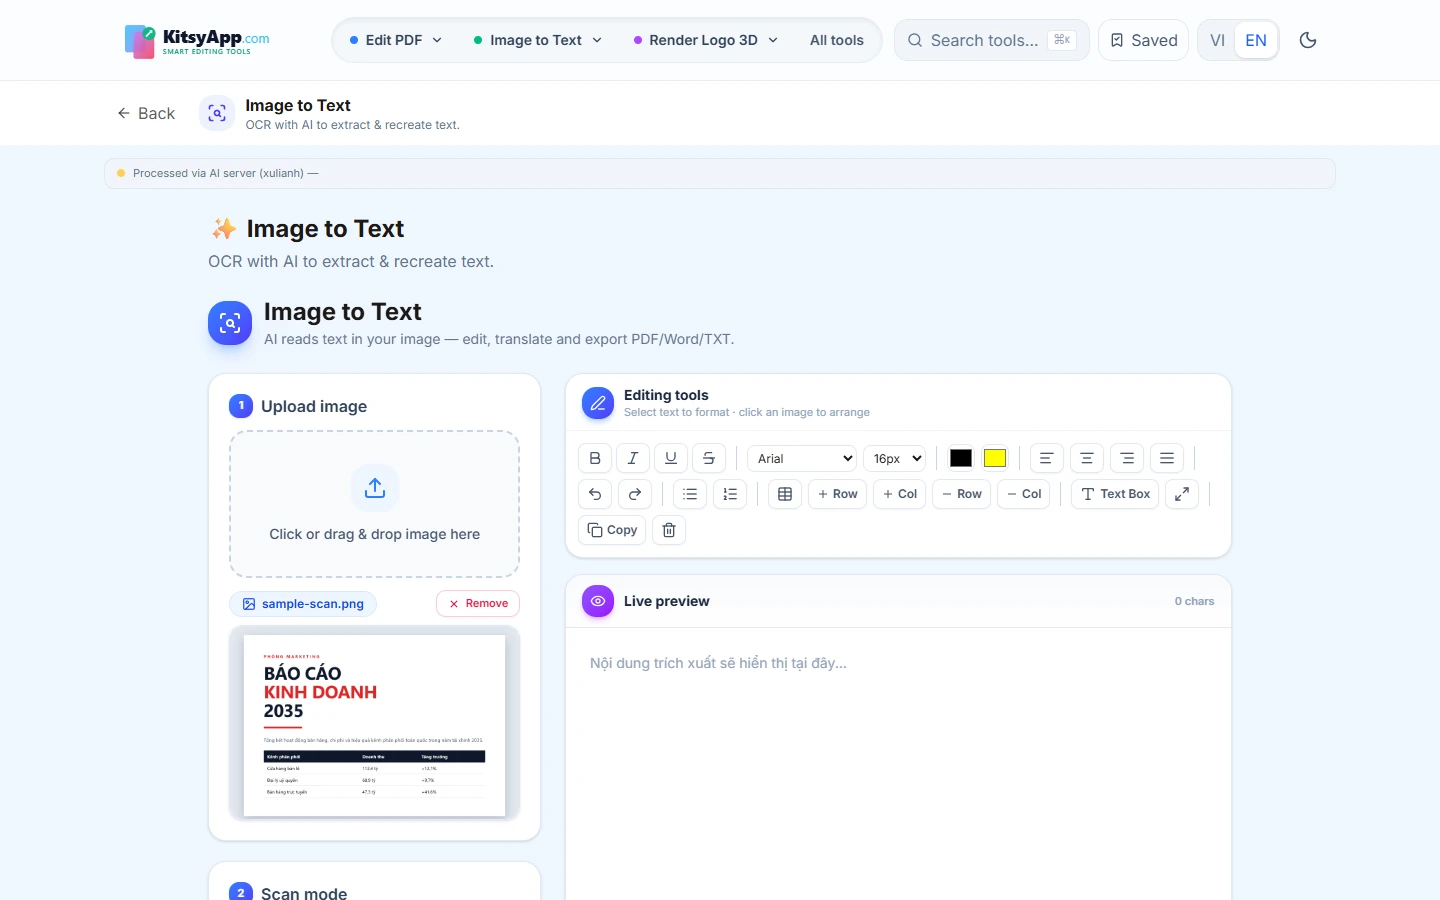Image resolution: width=1440 pixels, height=900 pixels.
Task: Insert a table
Action: (785, 494)
